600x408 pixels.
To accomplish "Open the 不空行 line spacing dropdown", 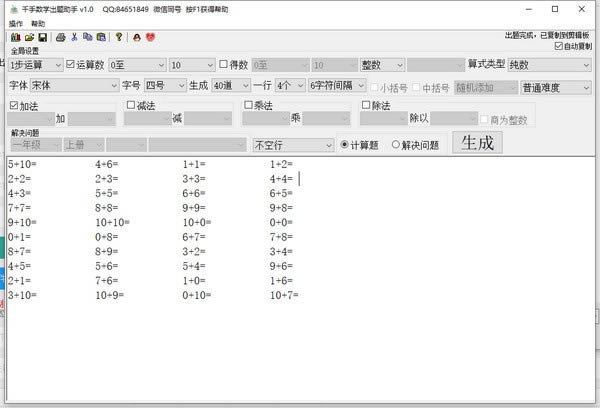I will tap(292, 145).
